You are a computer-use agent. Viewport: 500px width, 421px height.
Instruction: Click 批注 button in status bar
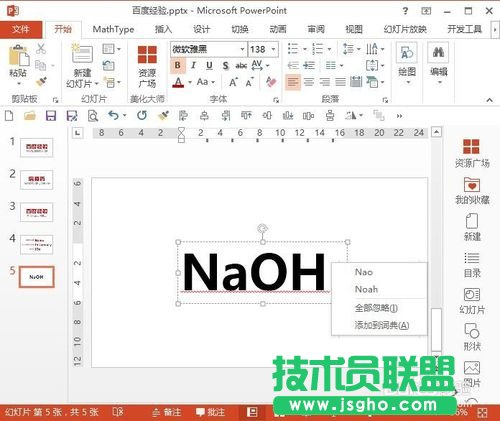pos(210,412)
